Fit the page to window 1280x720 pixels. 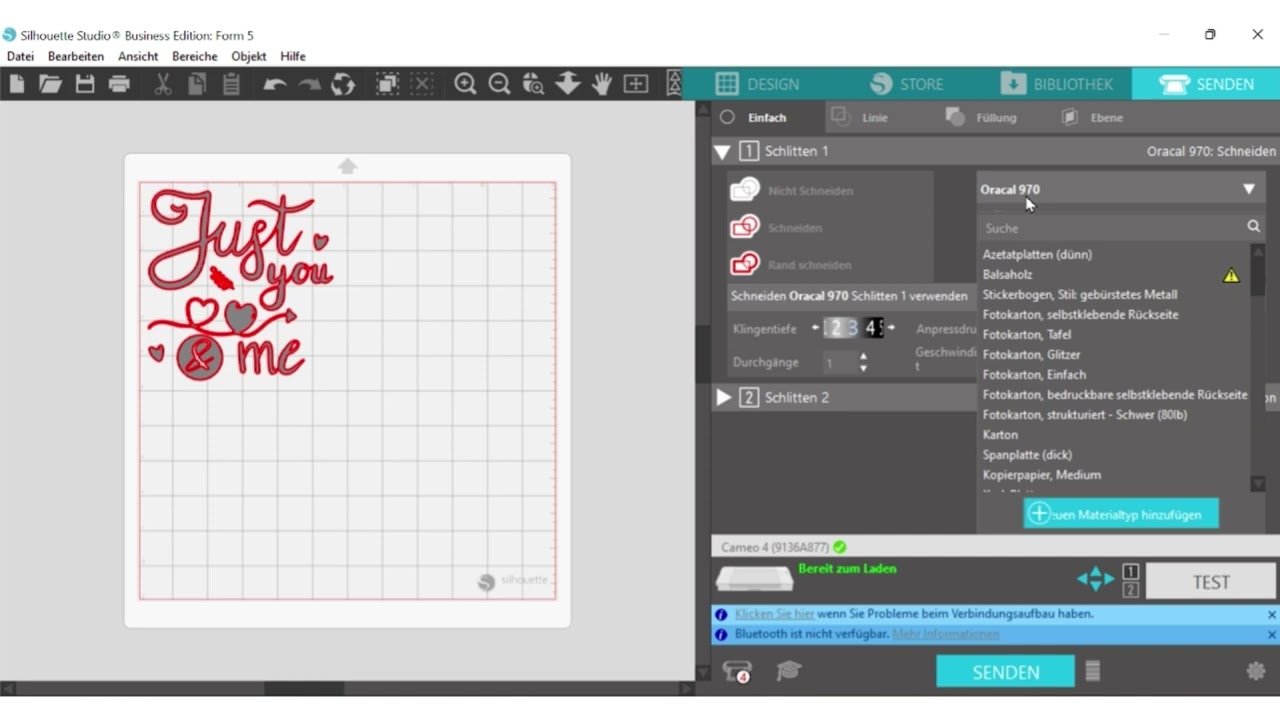pos(636,84)
